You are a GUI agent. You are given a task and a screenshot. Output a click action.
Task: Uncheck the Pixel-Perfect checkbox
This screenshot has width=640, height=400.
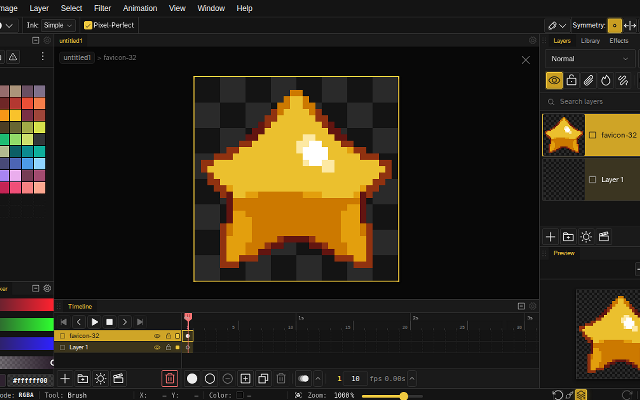[87, 25]
